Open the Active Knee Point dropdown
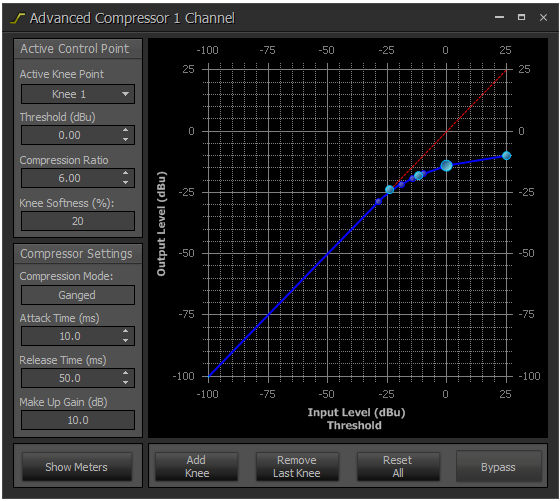Screen dimensions: 560x501 pos(78,94)
